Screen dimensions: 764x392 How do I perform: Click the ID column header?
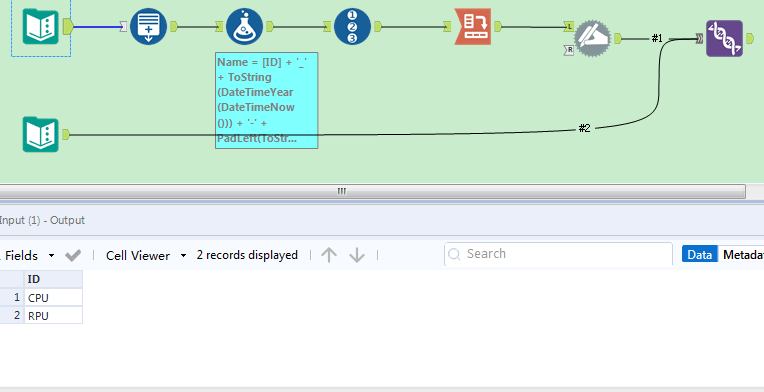pyautogui.click(x=53, y=279)
